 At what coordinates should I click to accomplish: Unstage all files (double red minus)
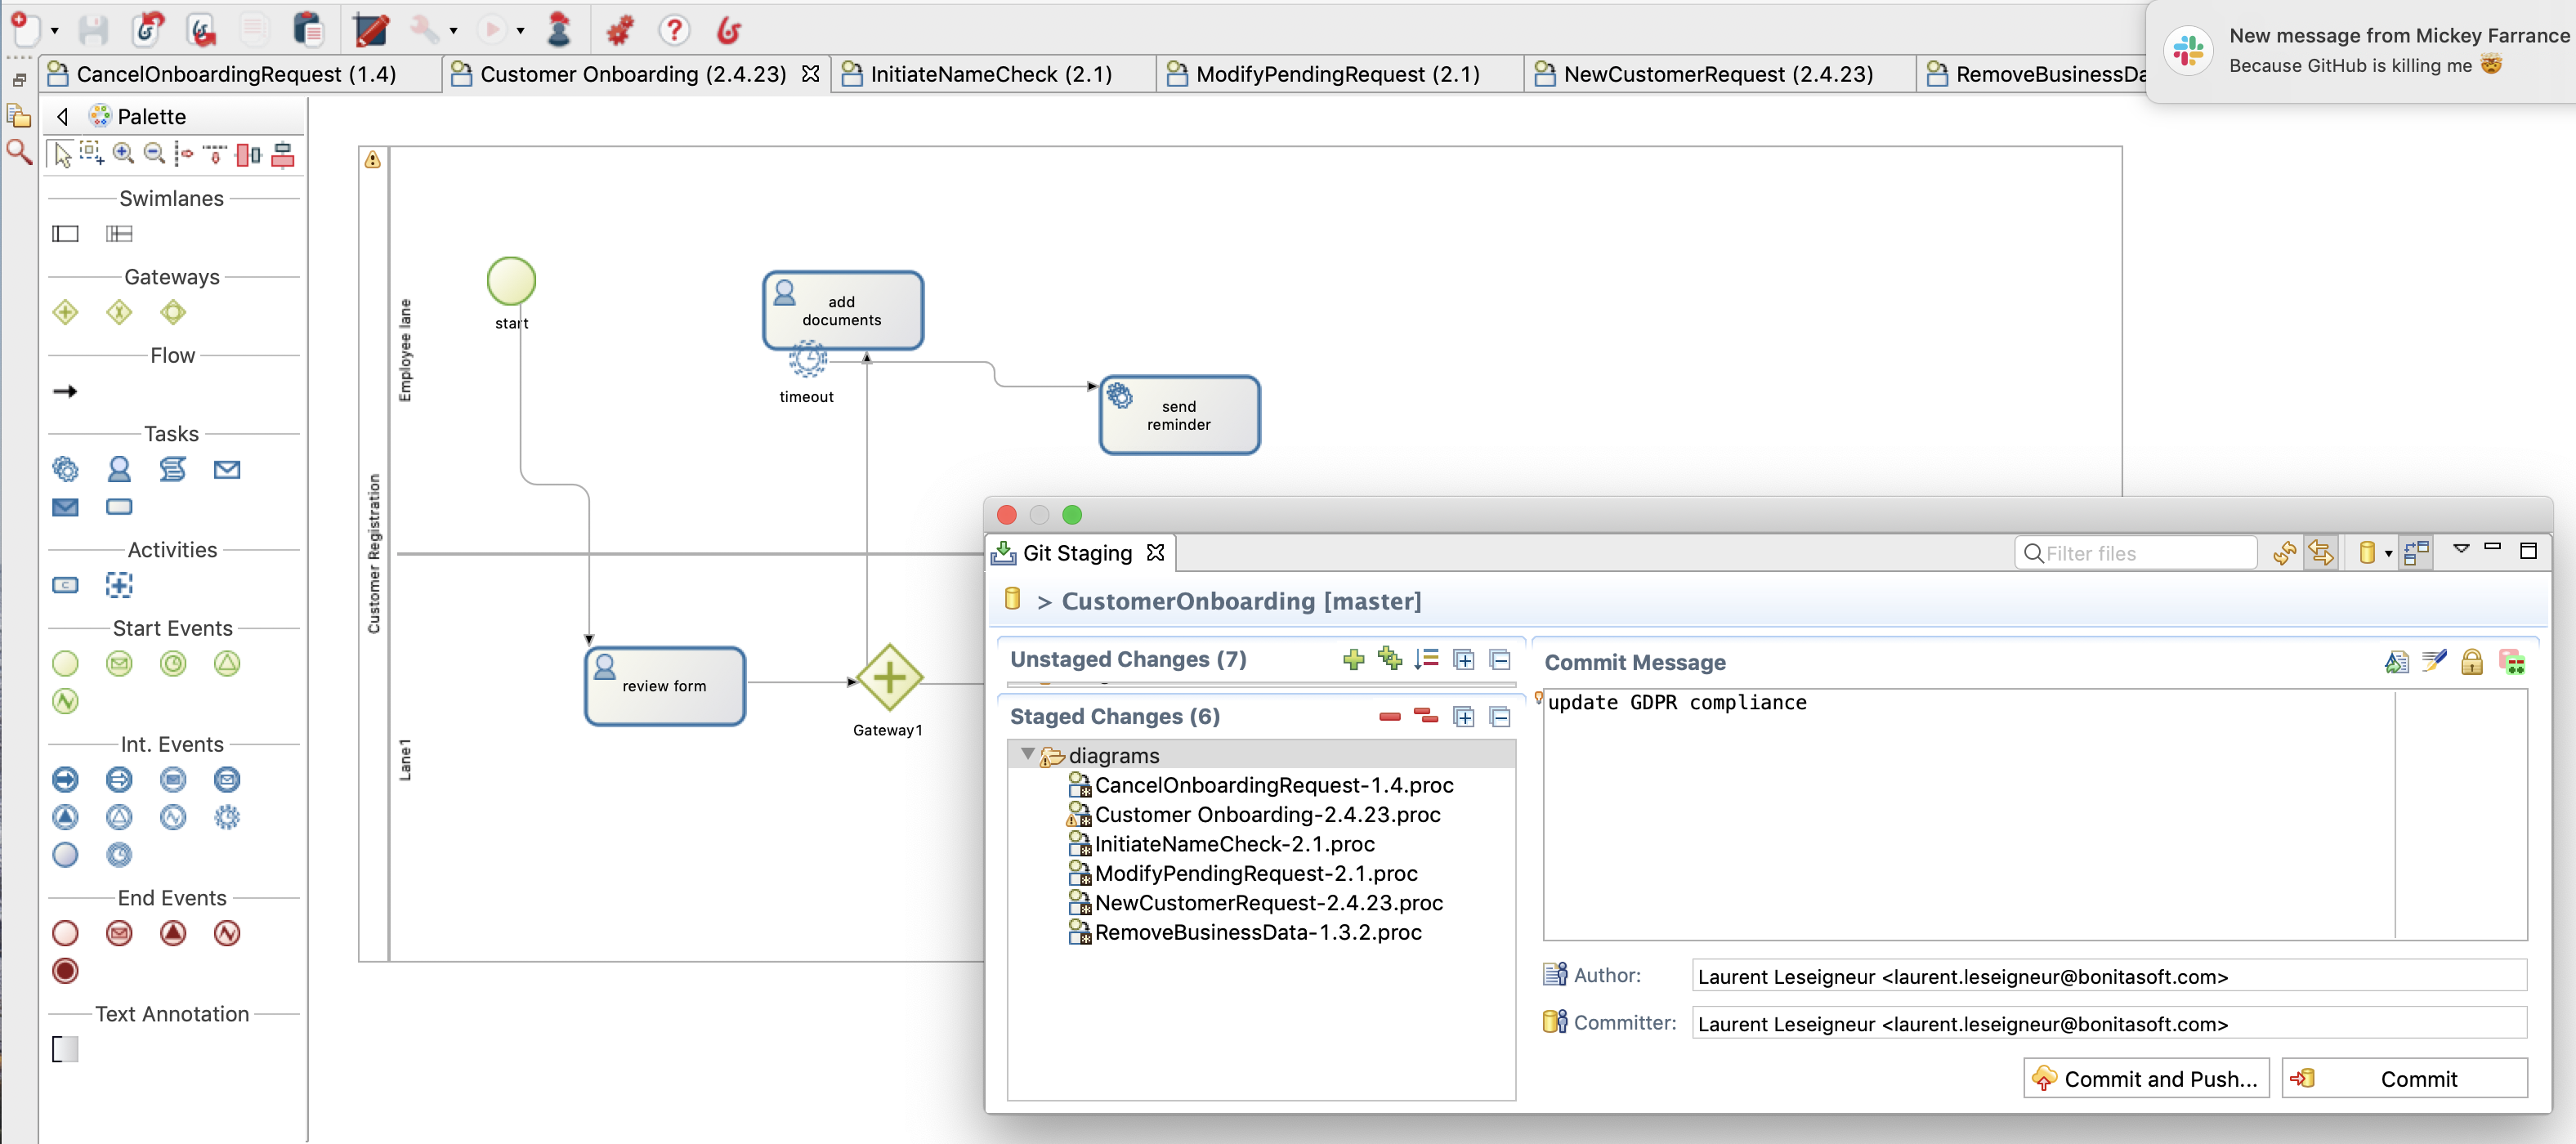click(1427, 716)
